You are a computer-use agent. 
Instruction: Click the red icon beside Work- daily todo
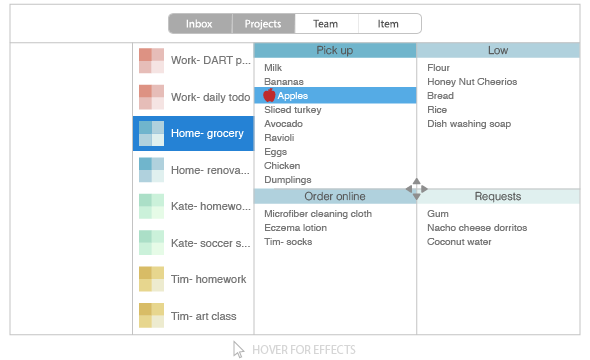coord(151,97)
